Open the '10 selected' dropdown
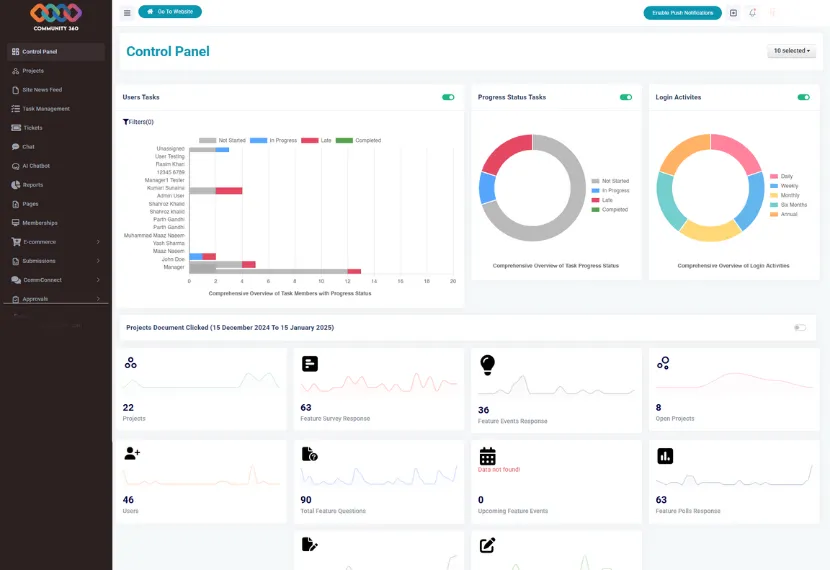830x570 pixels. [791, 51]
